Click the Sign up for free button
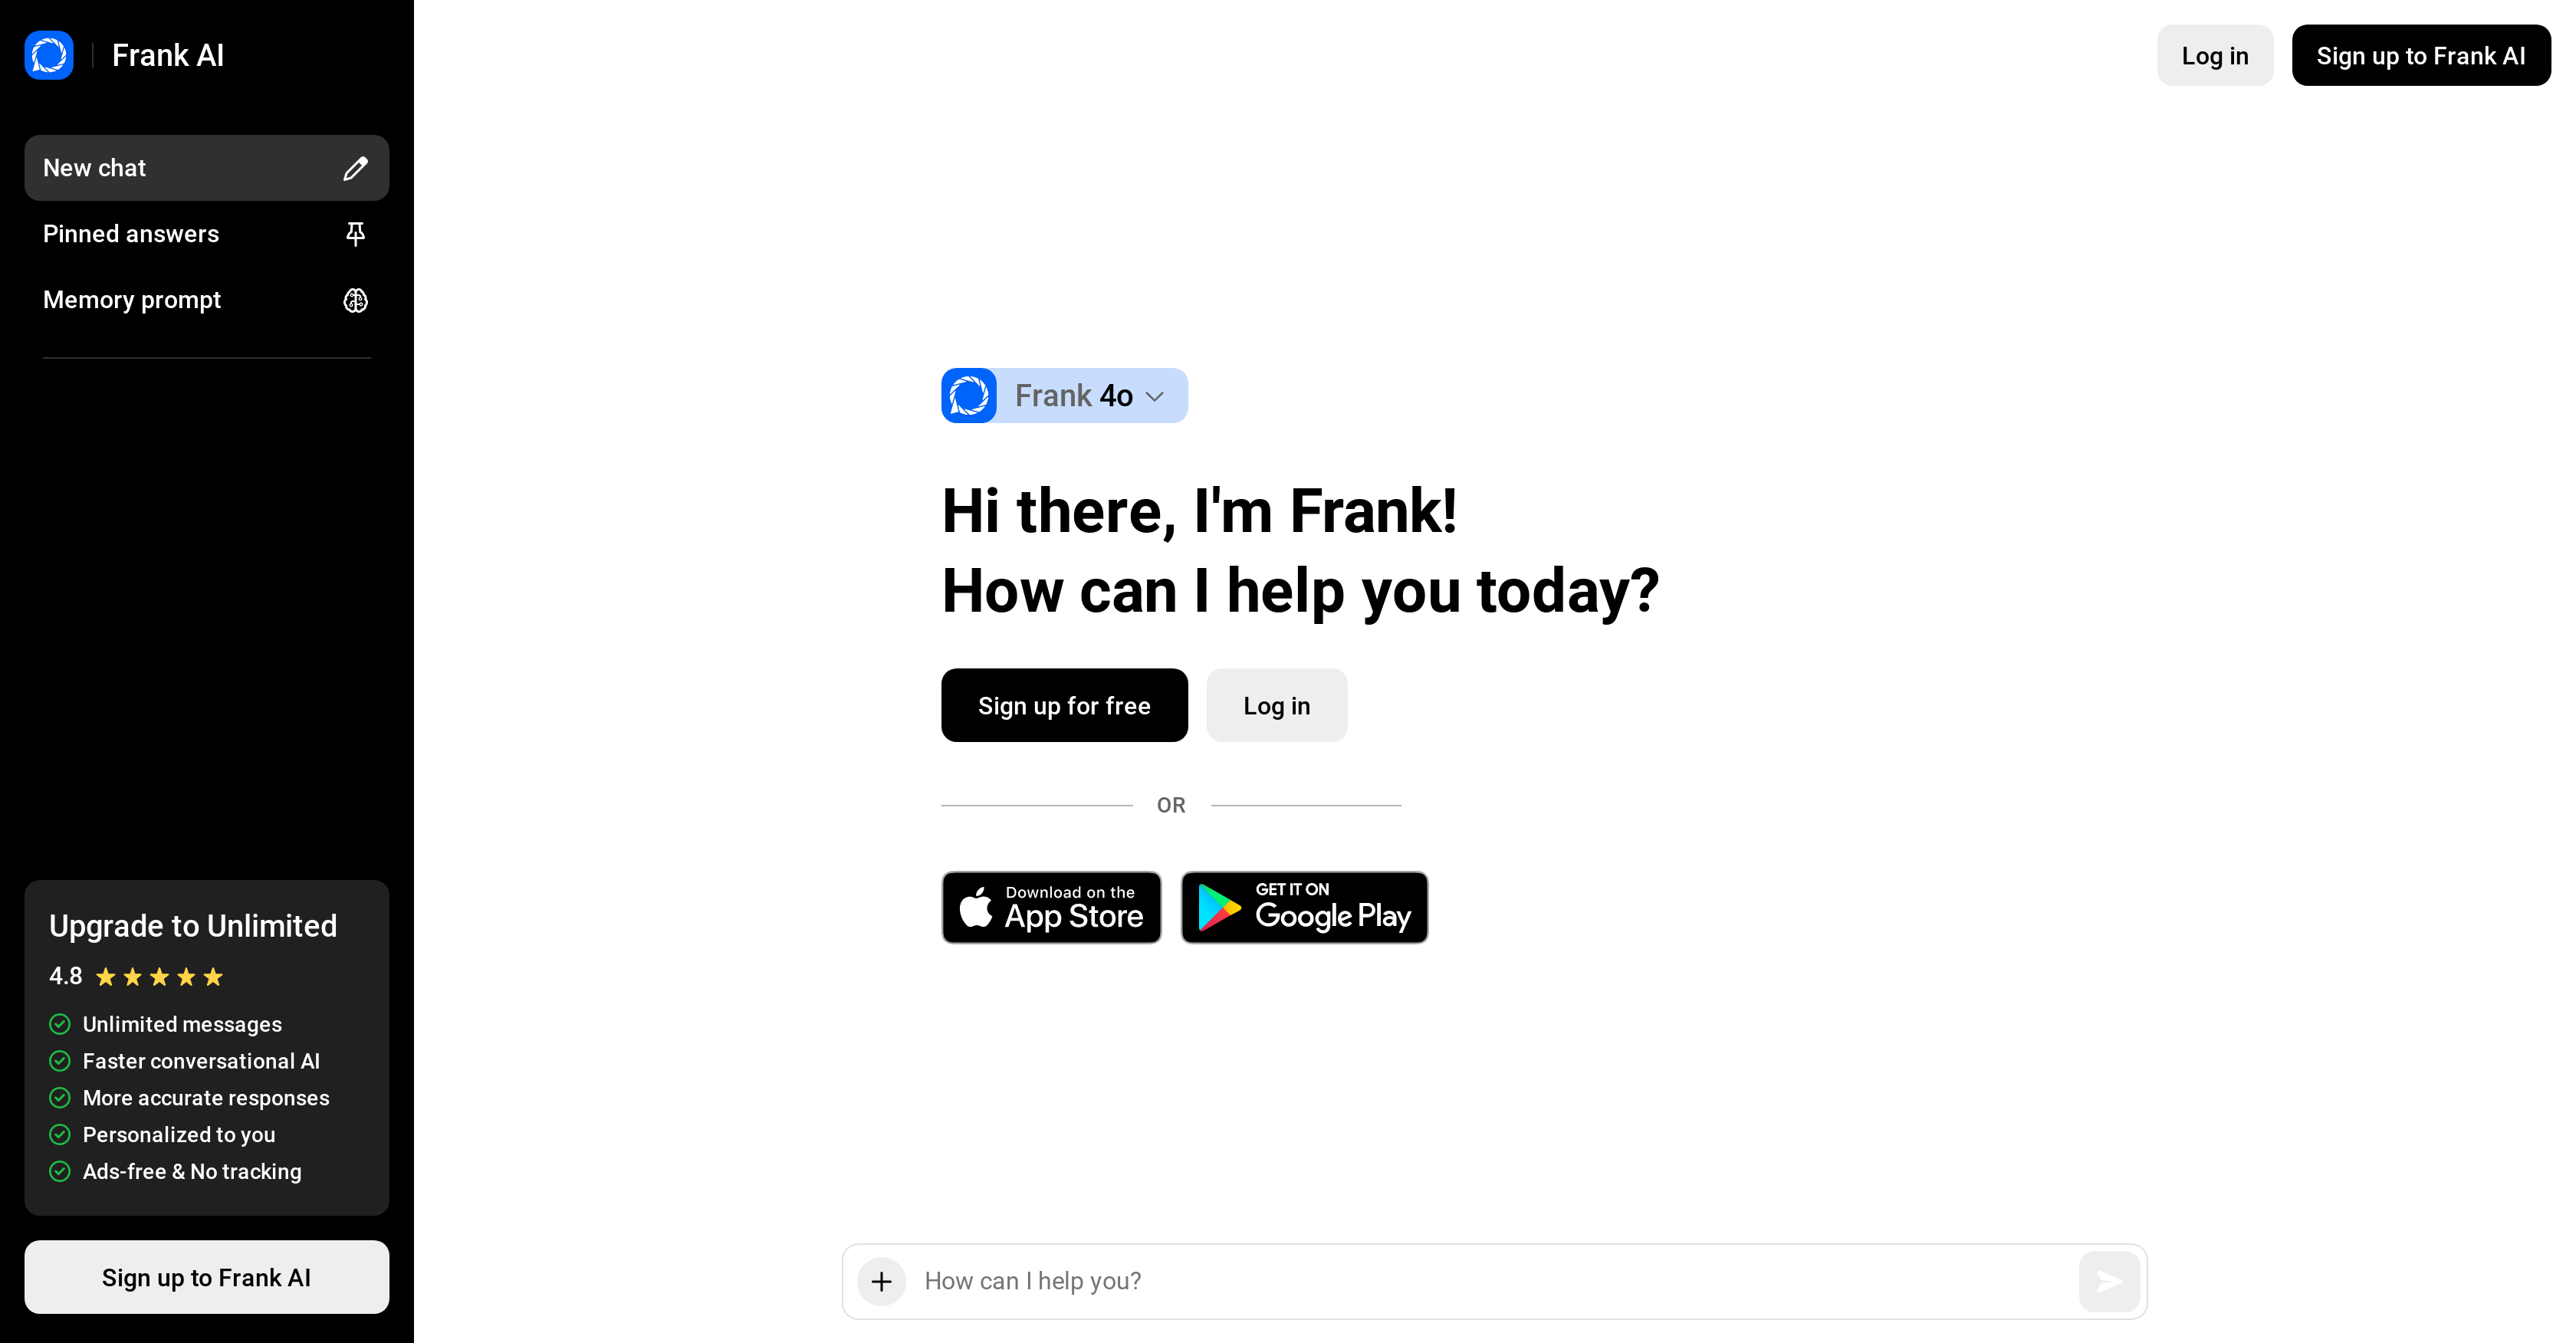The width and height of the screenshot is (2576, 1343). coord(1063,705)
